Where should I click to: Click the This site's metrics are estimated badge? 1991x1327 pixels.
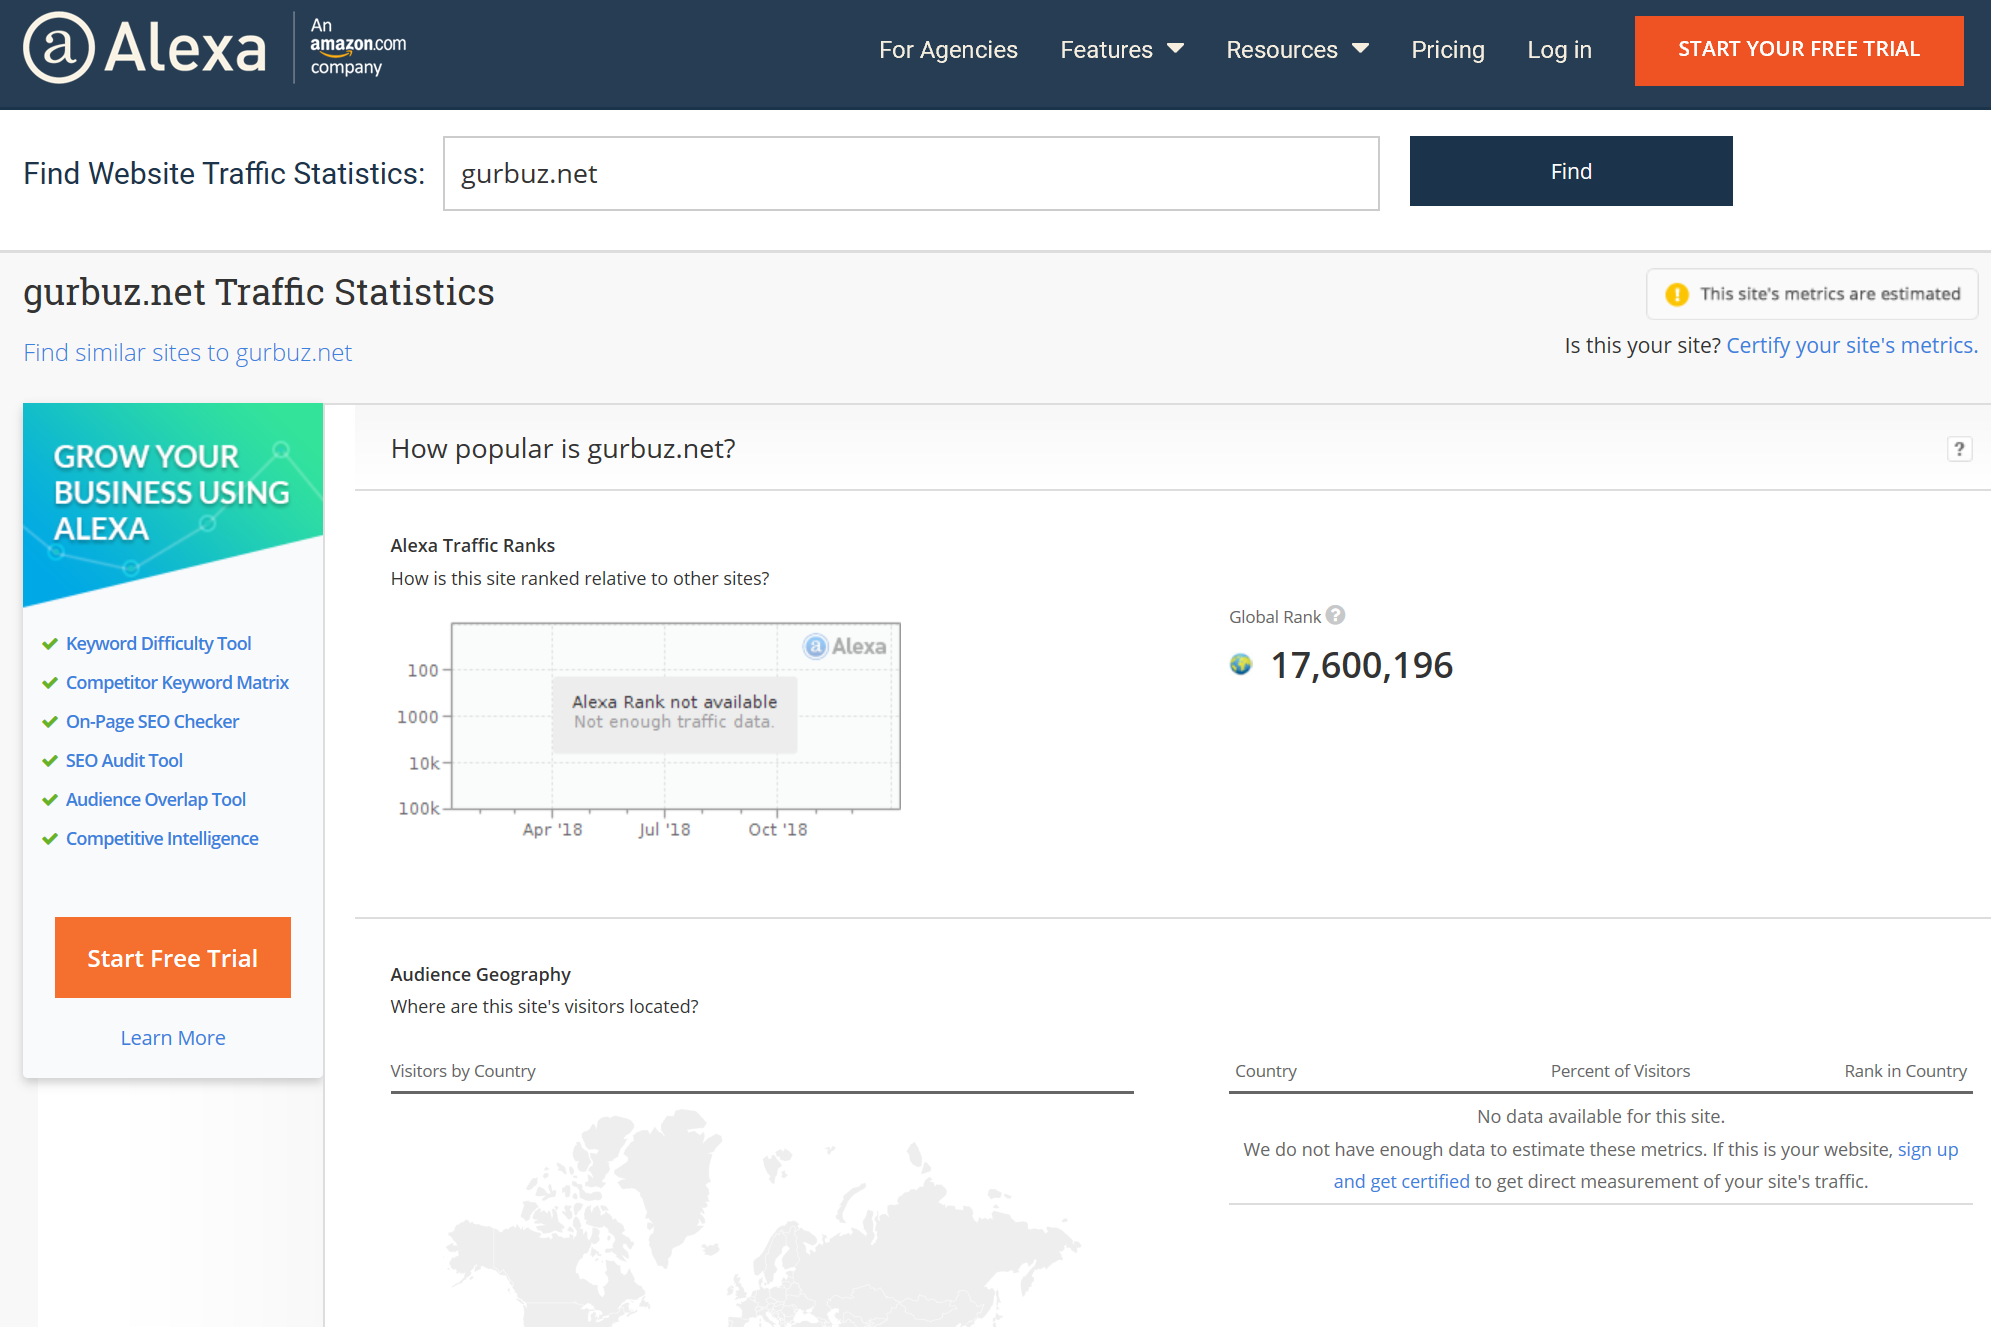[x=1812, y=294]
